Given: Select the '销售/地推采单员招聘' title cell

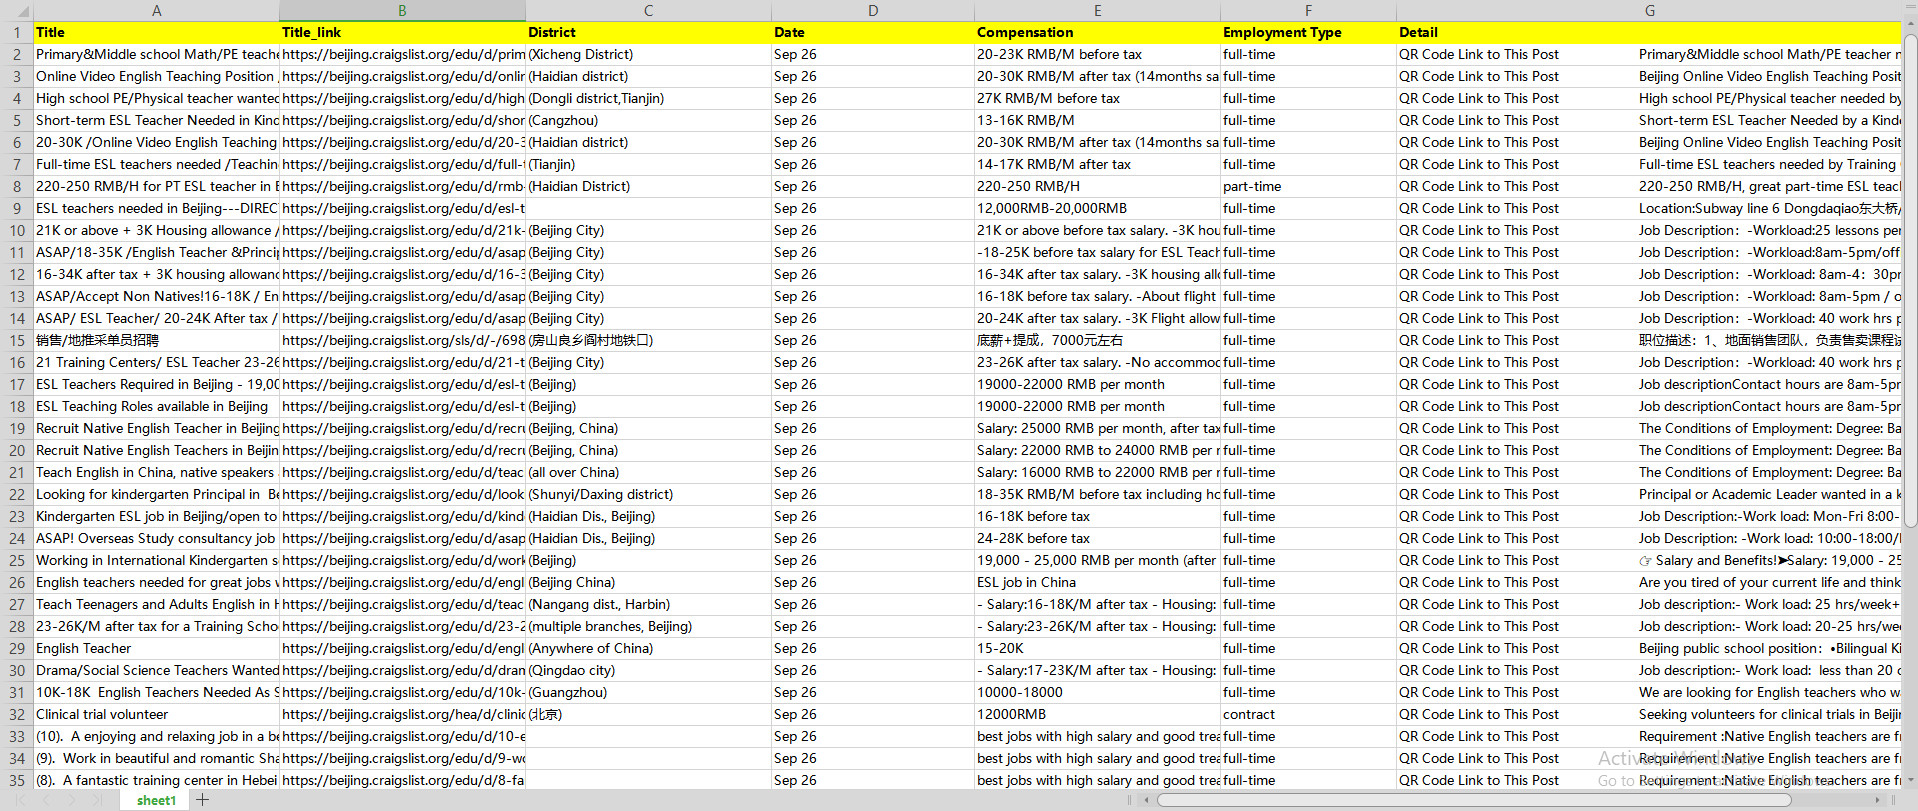Looking at the screenshot, I should point(156,340).
